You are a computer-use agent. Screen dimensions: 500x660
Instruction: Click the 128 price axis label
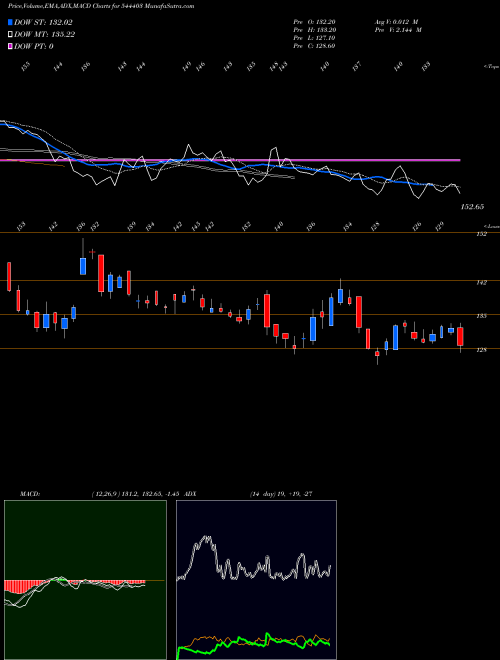(x=481, y=350)
